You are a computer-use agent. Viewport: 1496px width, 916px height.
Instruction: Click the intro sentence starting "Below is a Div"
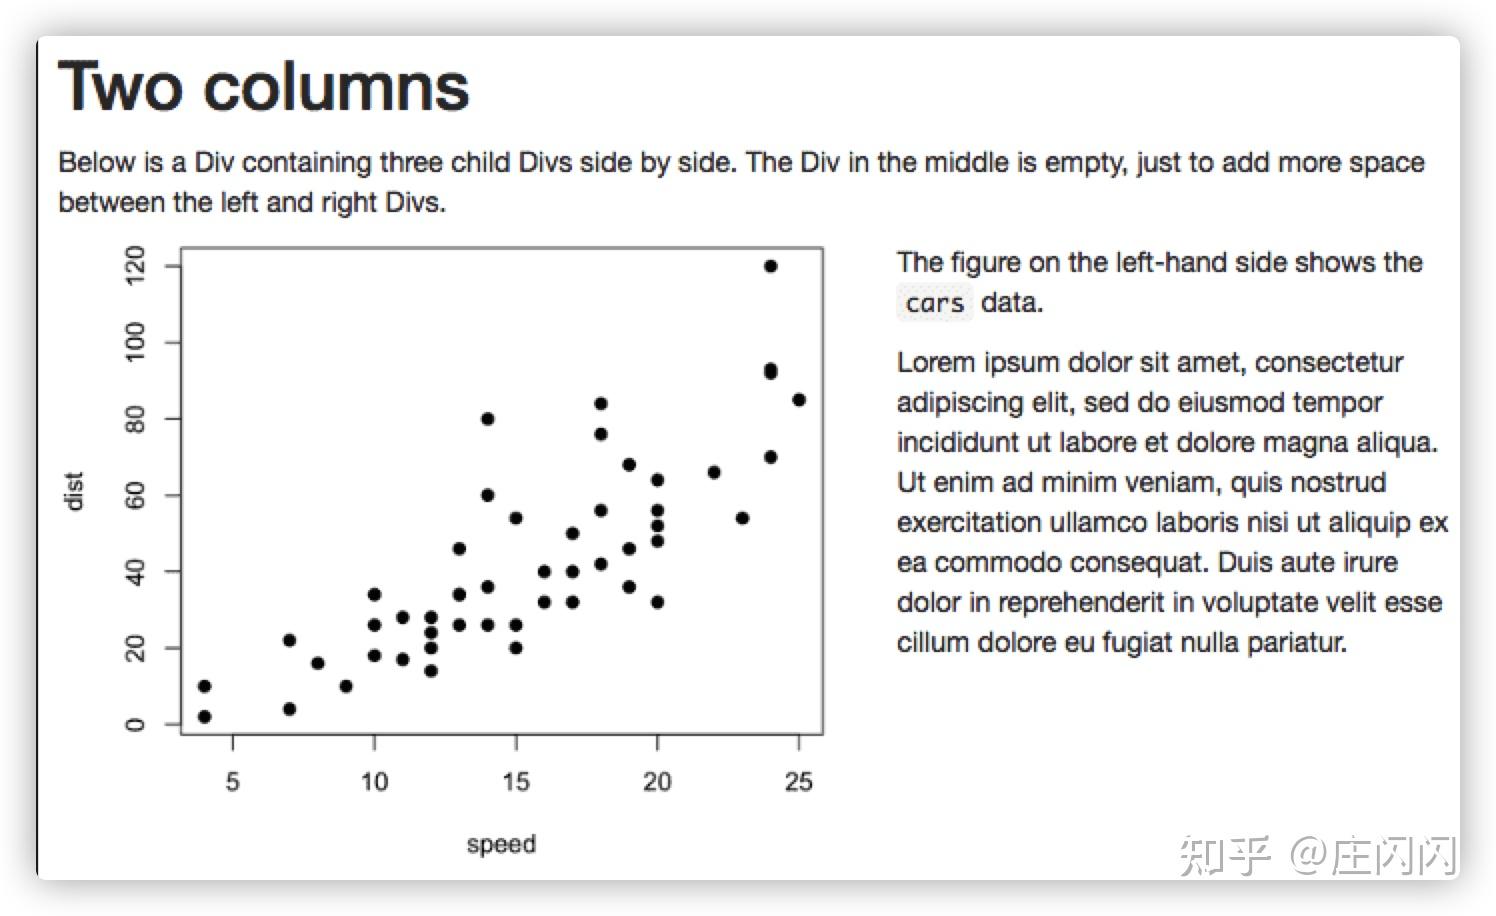pyautogui.click(x=741, y=182)
